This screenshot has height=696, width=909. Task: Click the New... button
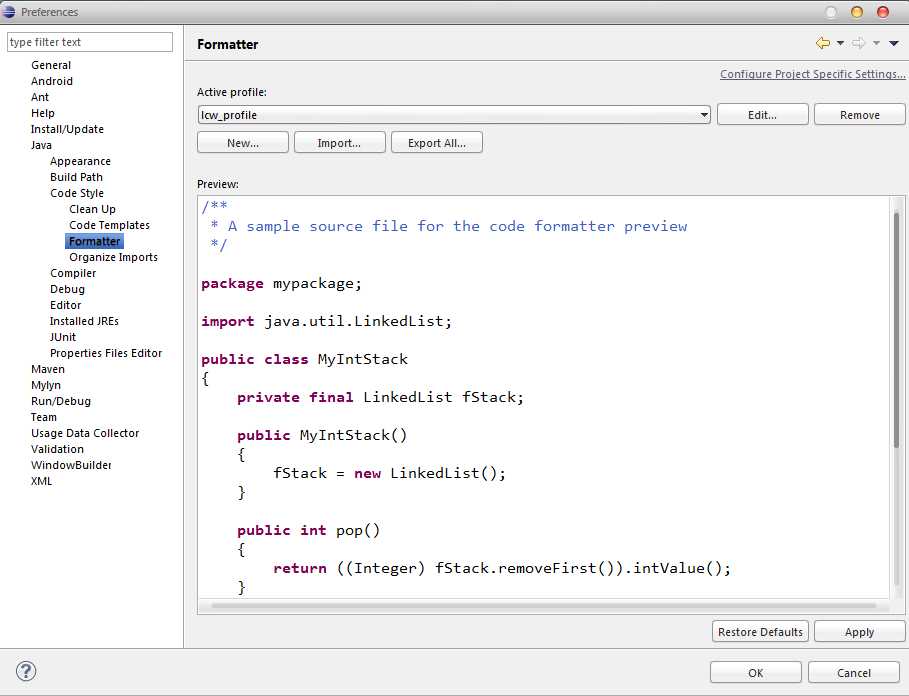(243, 143)
